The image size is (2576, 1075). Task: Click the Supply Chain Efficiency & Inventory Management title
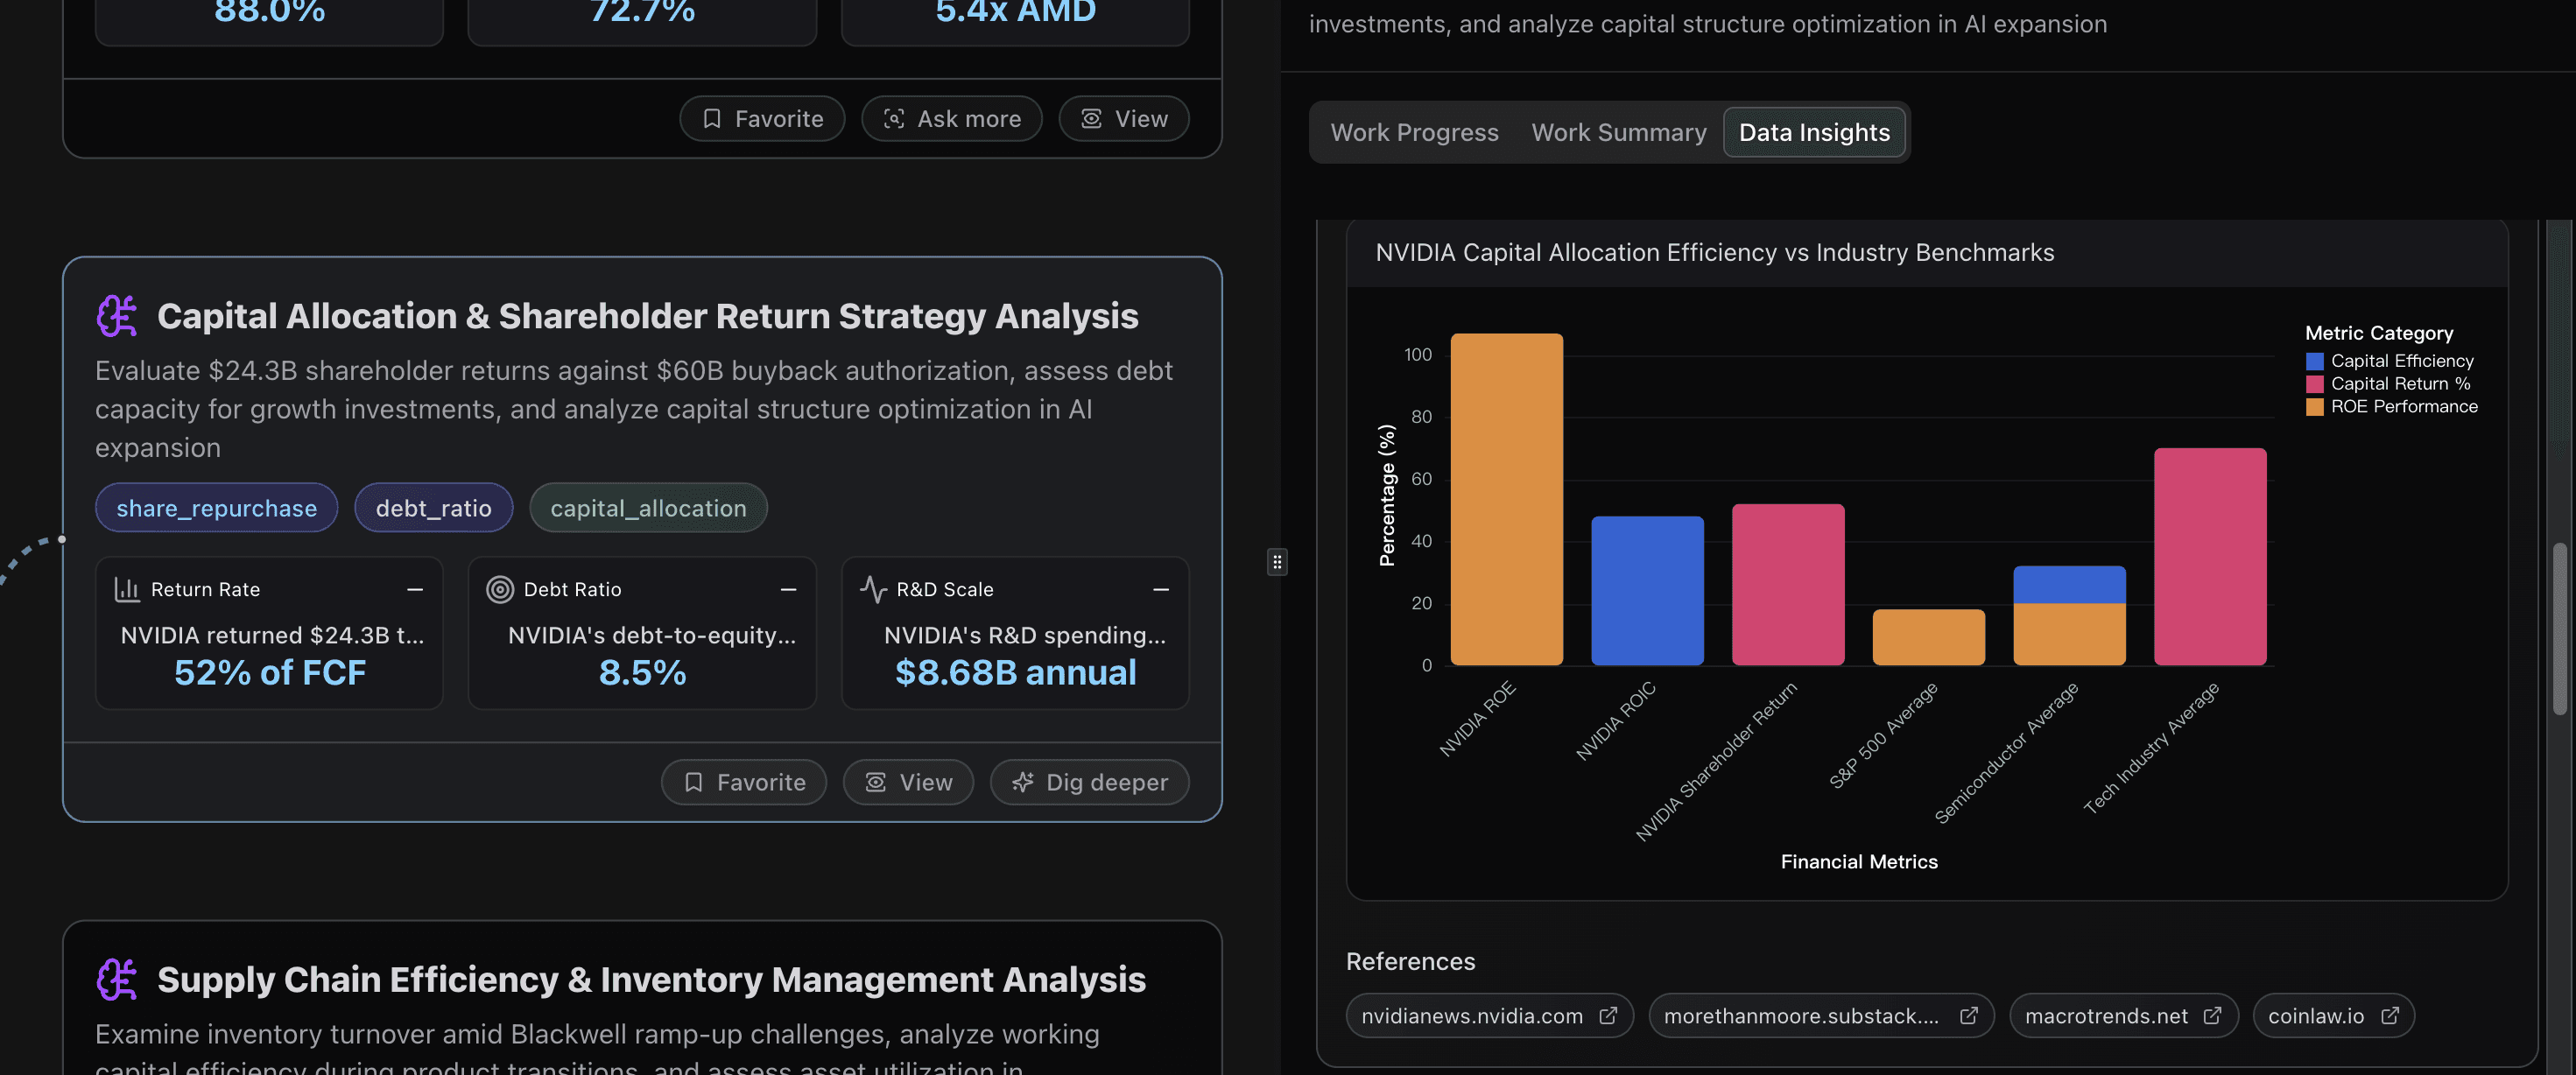[x=651, y=979]
